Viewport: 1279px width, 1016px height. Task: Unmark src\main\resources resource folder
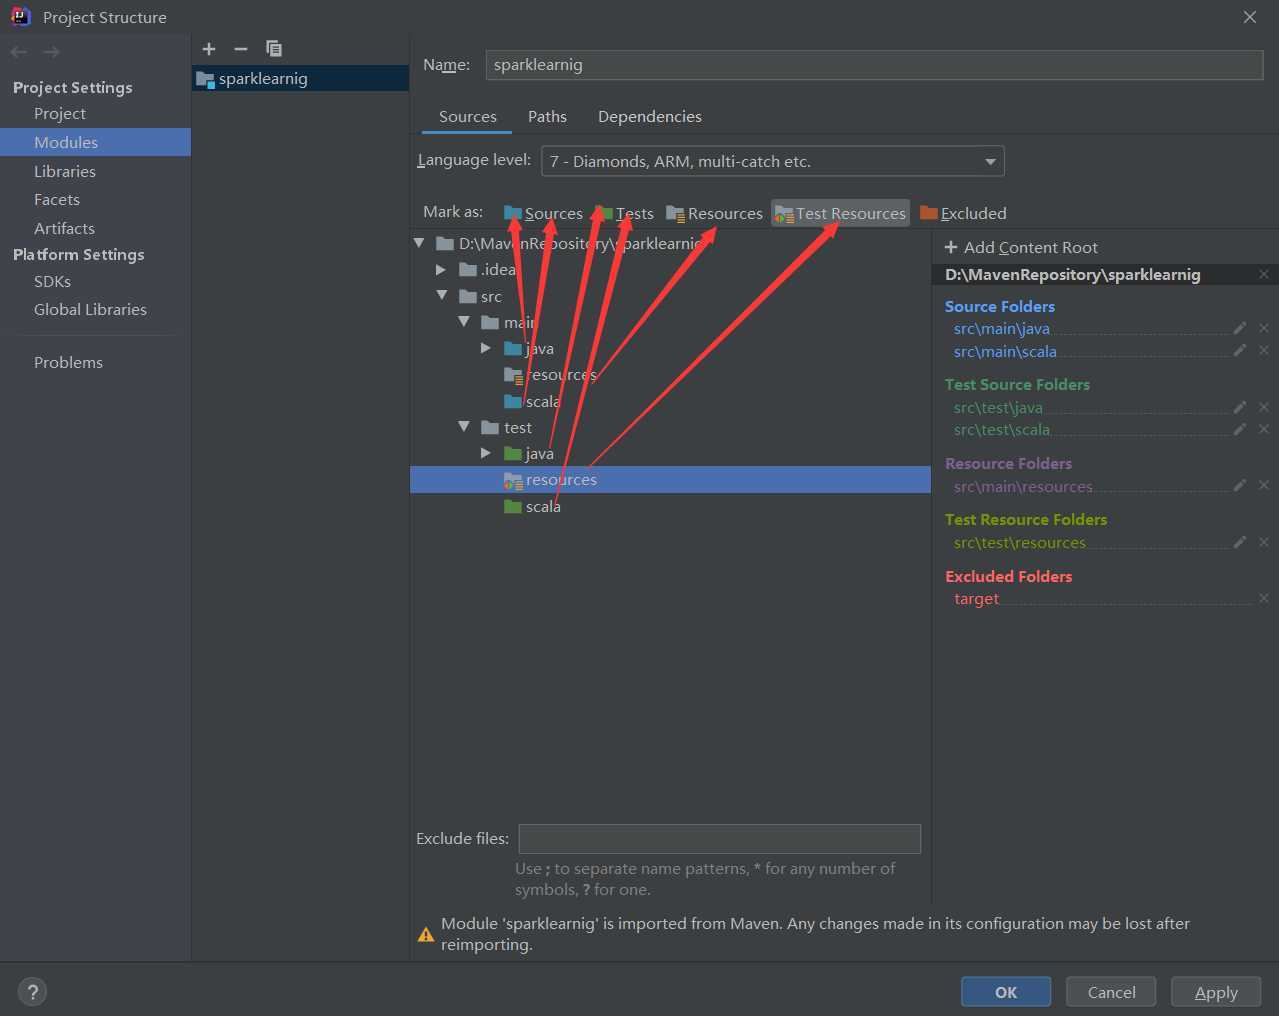coord(1264,485)
